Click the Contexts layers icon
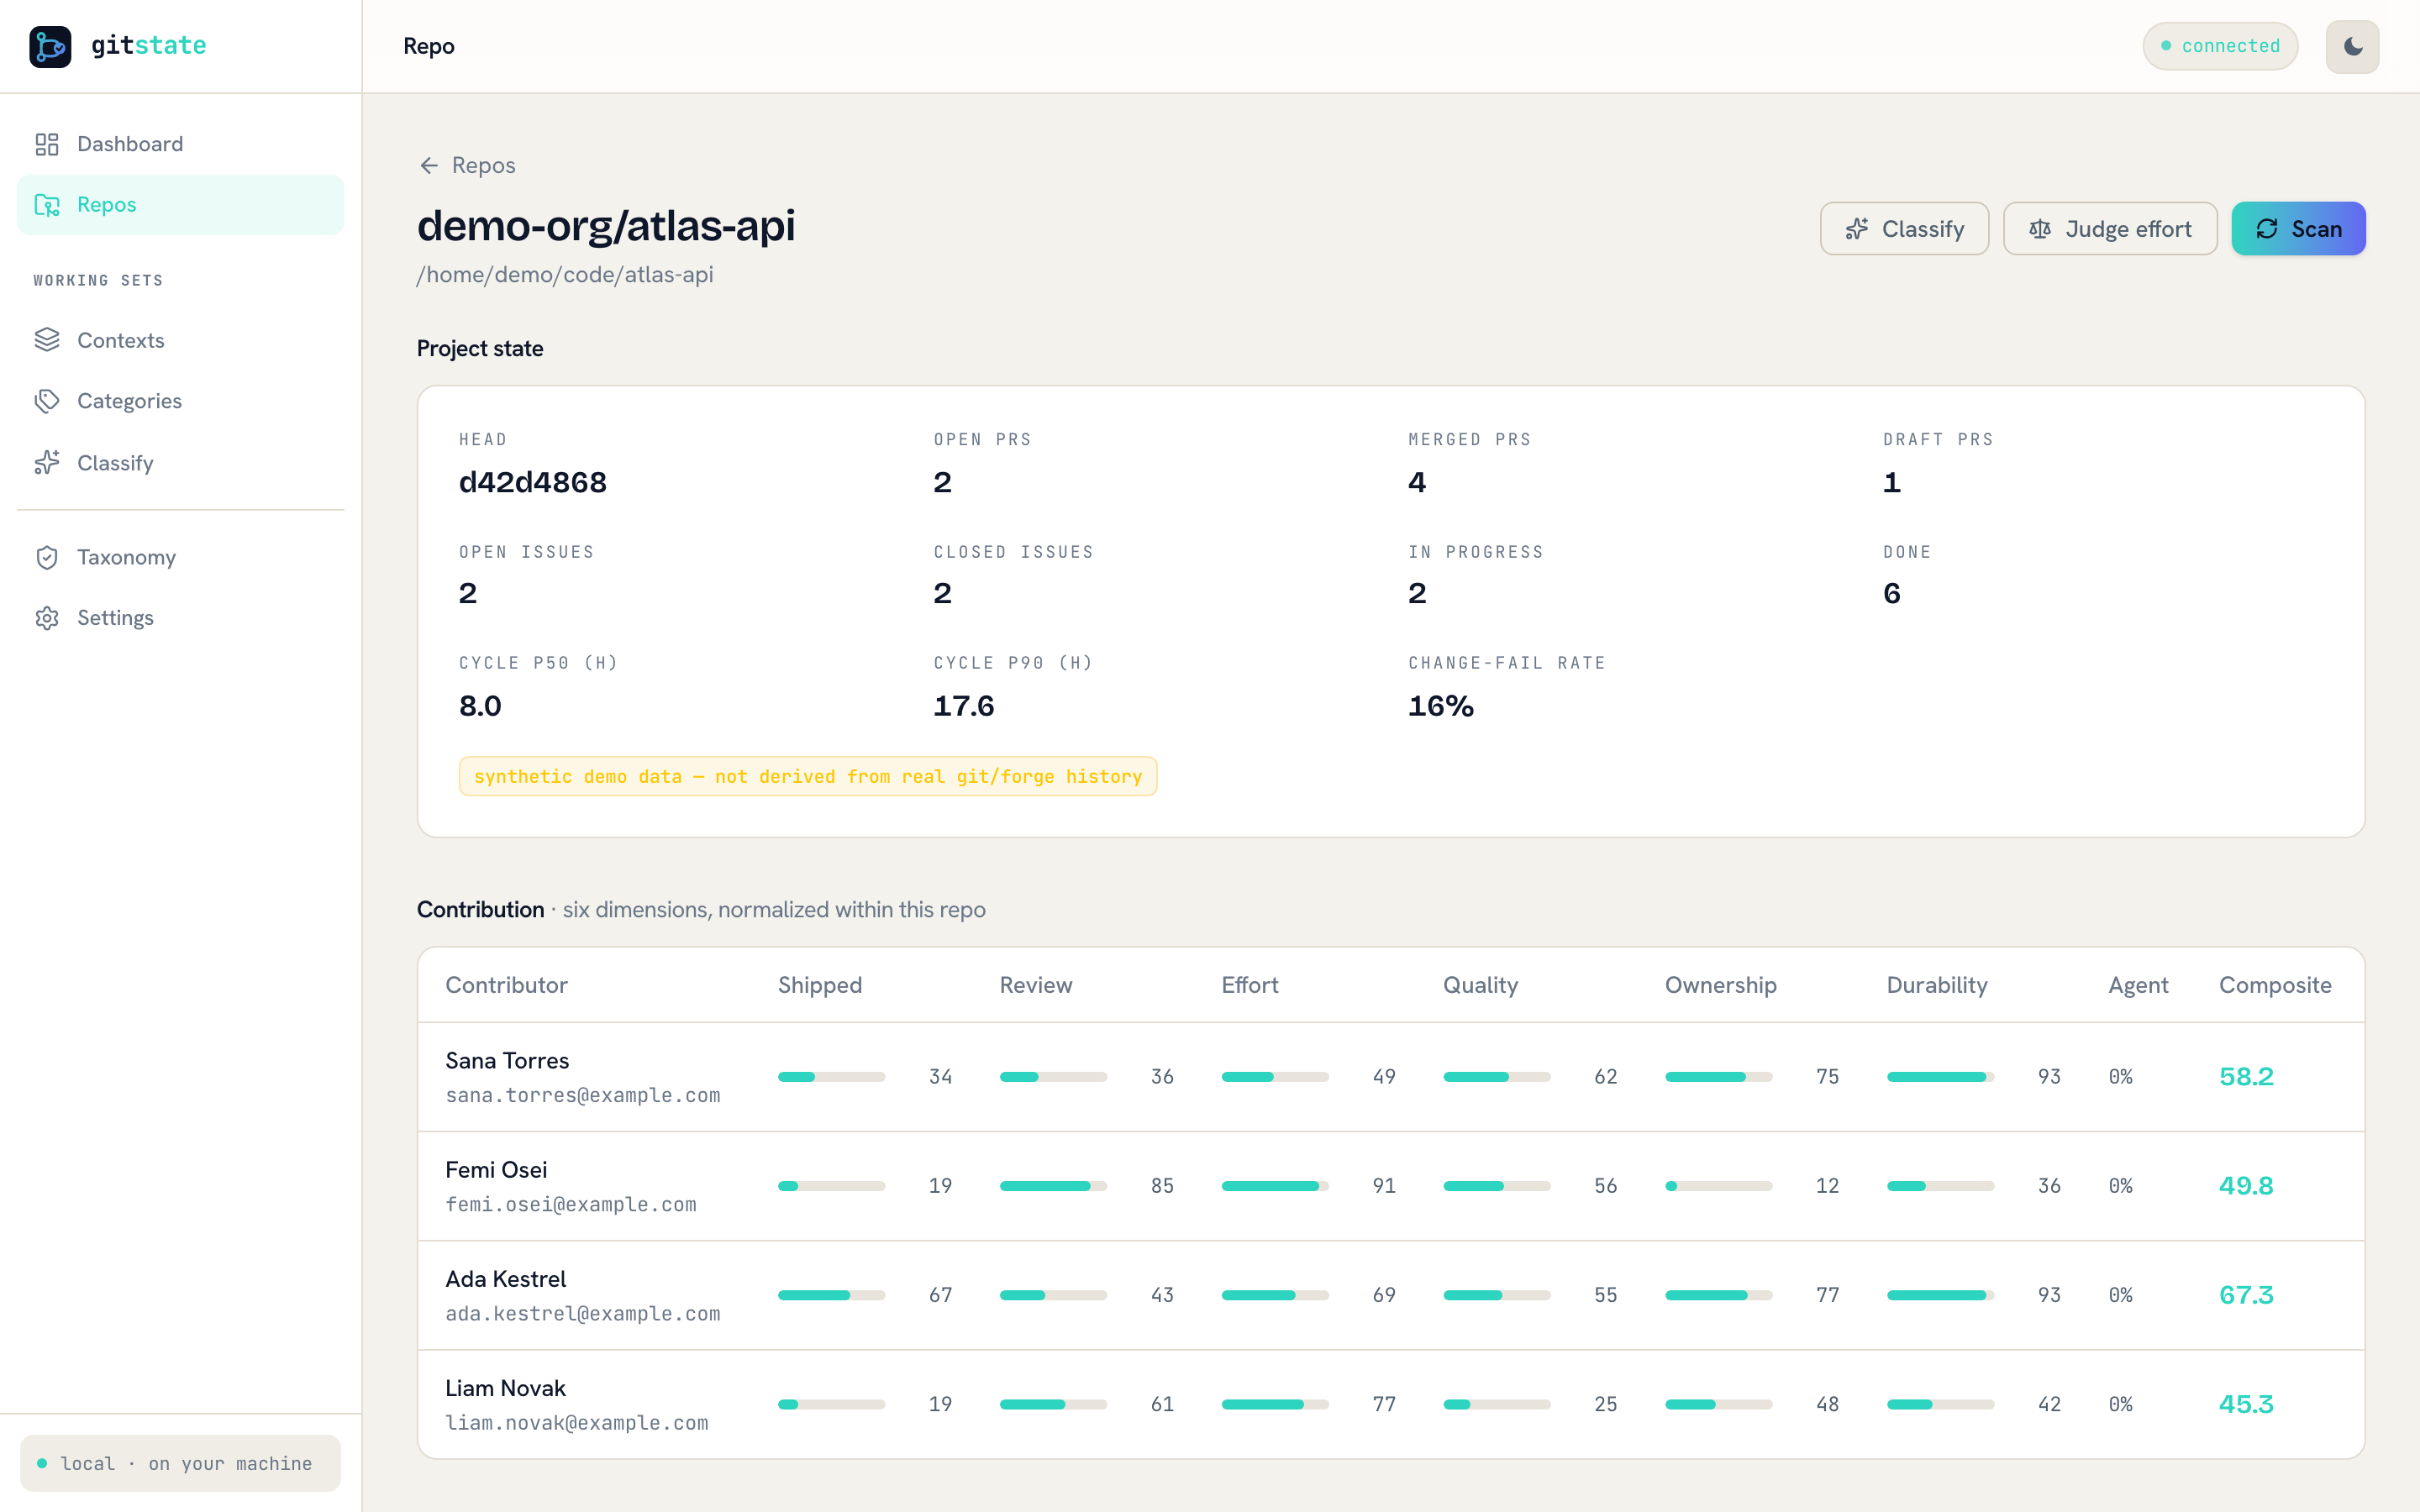The image size is (2420, 1512). click(x=47, y=340)
